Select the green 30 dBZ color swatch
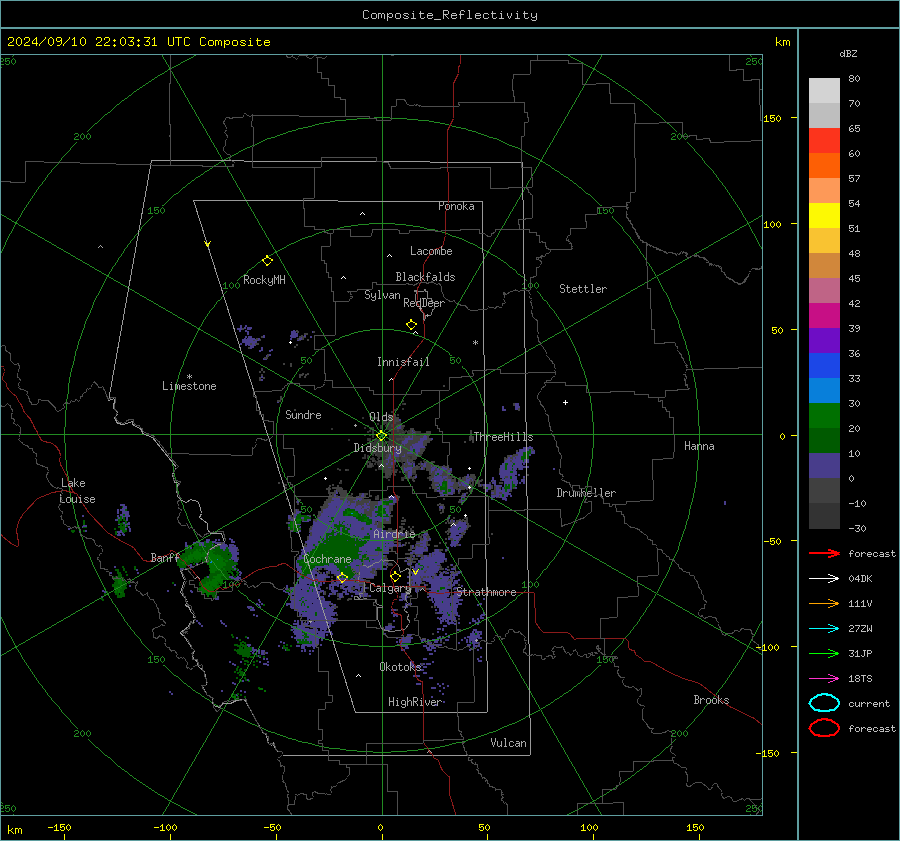The image size is (900, 841). (x=824, y=416)
